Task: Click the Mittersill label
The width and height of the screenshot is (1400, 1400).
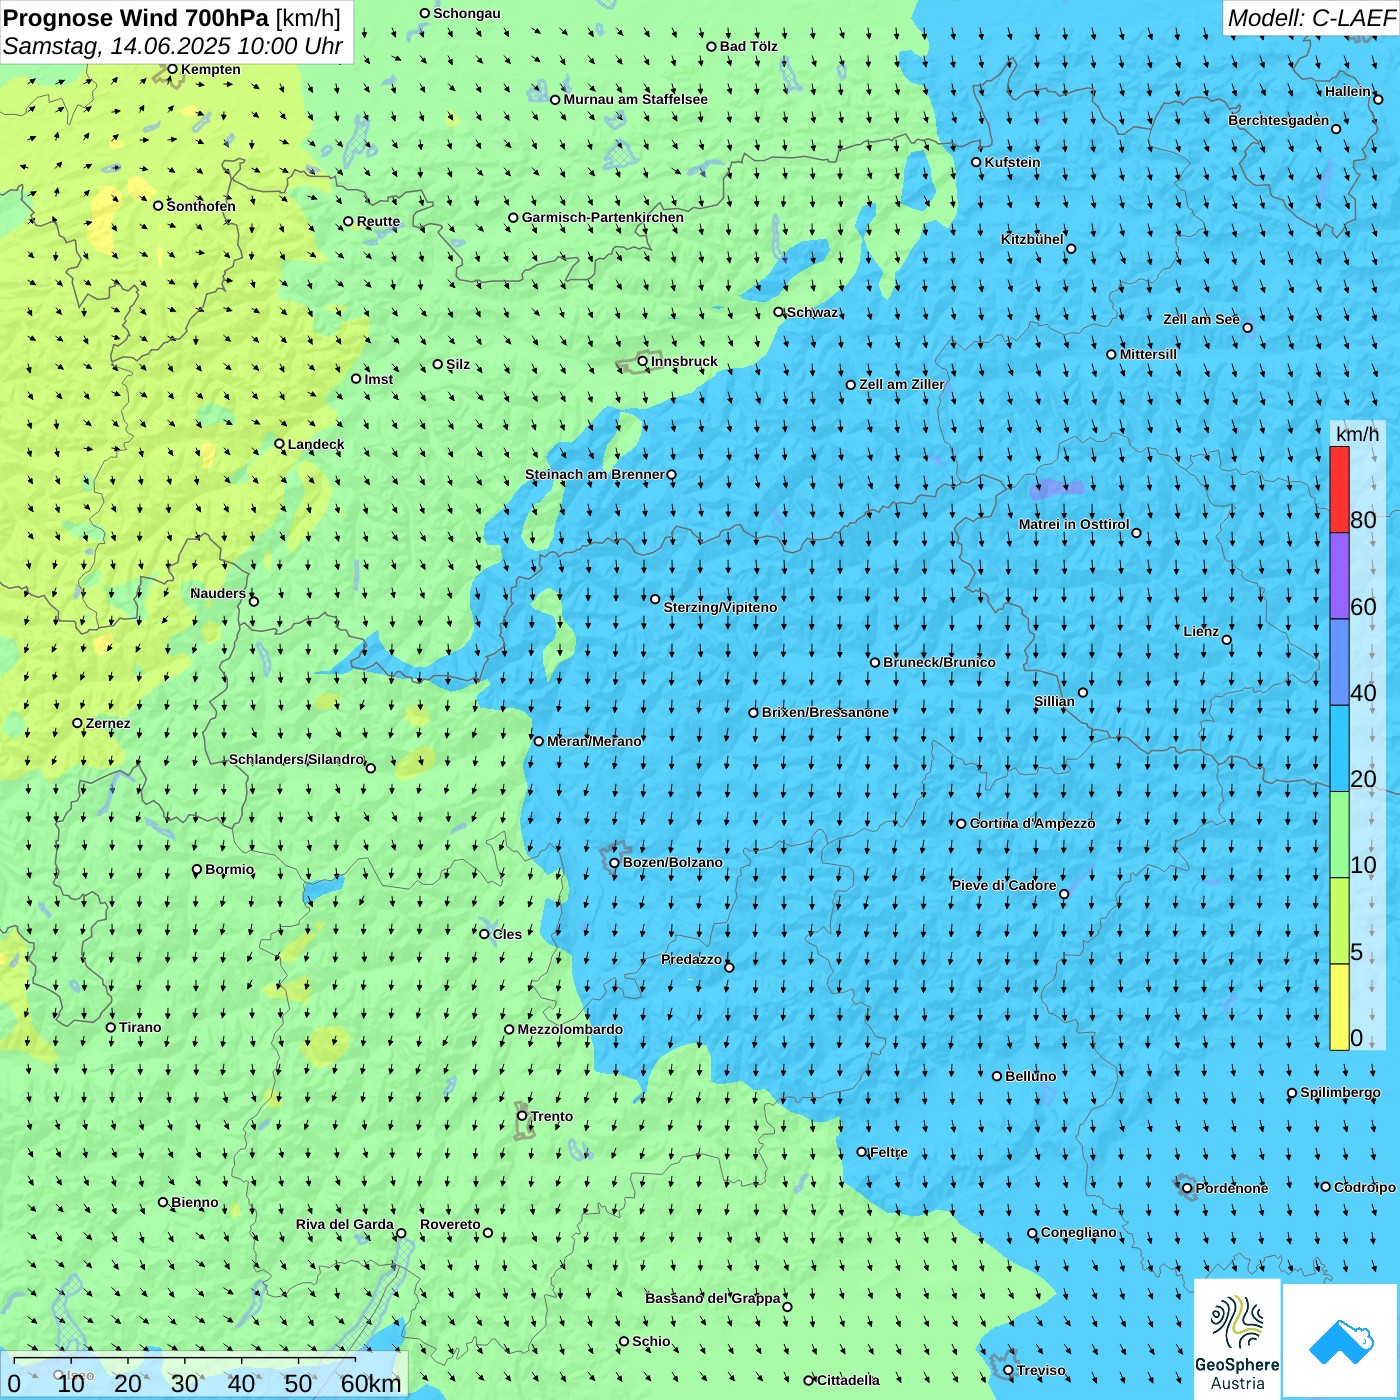Action: (x=1148, y=354)
